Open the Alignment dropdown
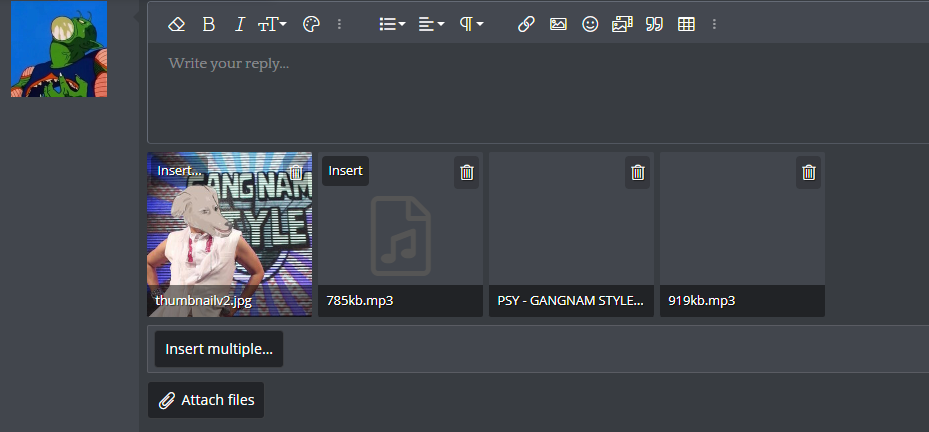The height and width of the screenshot is (432, 929). [431, 24]
